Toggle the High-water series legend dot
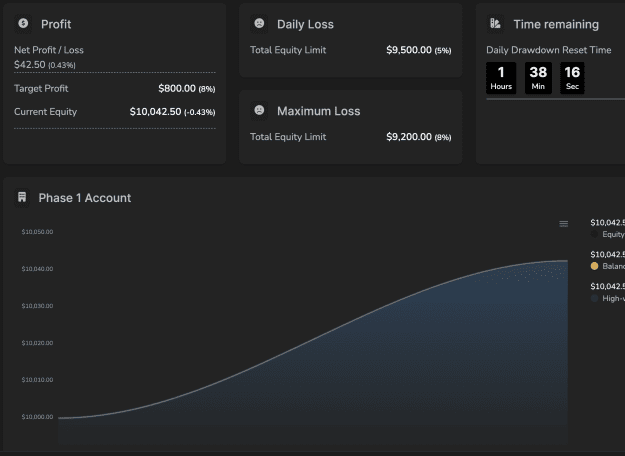625x456 pixels. (594, 298)
